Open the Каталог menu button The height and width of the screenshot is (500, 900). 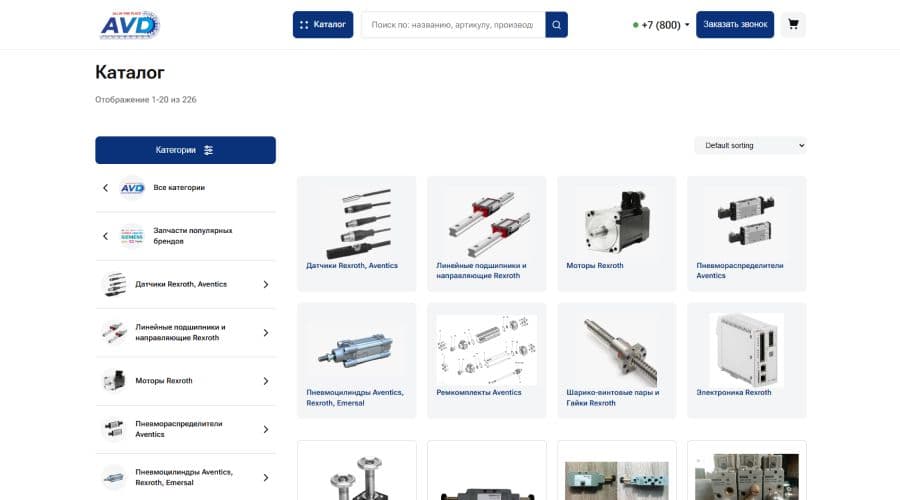tap(323, 25)
